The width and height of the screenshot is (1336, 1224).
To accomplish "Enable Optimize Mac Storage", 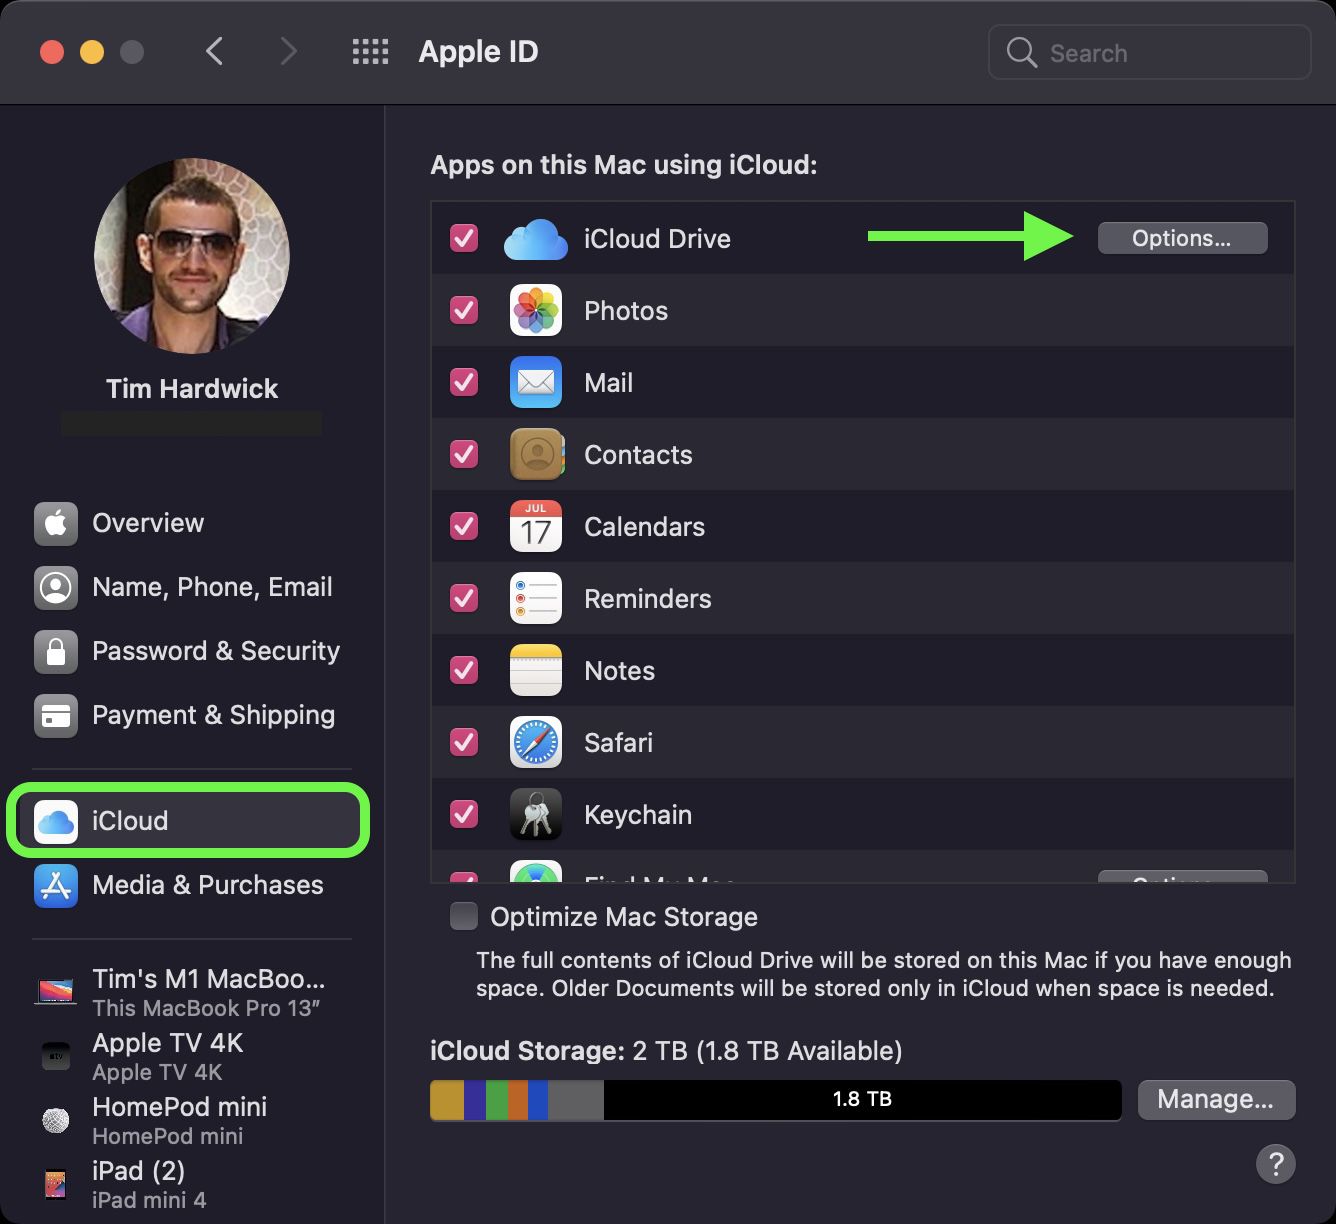I will point(463,916).
